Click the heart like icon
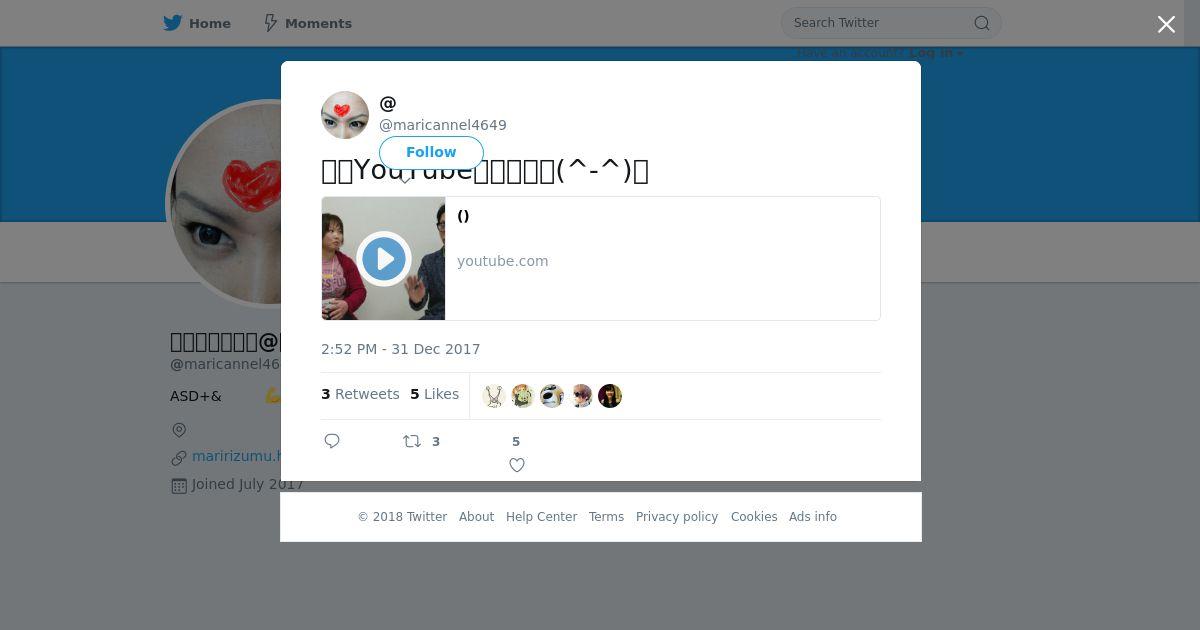1200x630 pixels. (x=517, y=465)
